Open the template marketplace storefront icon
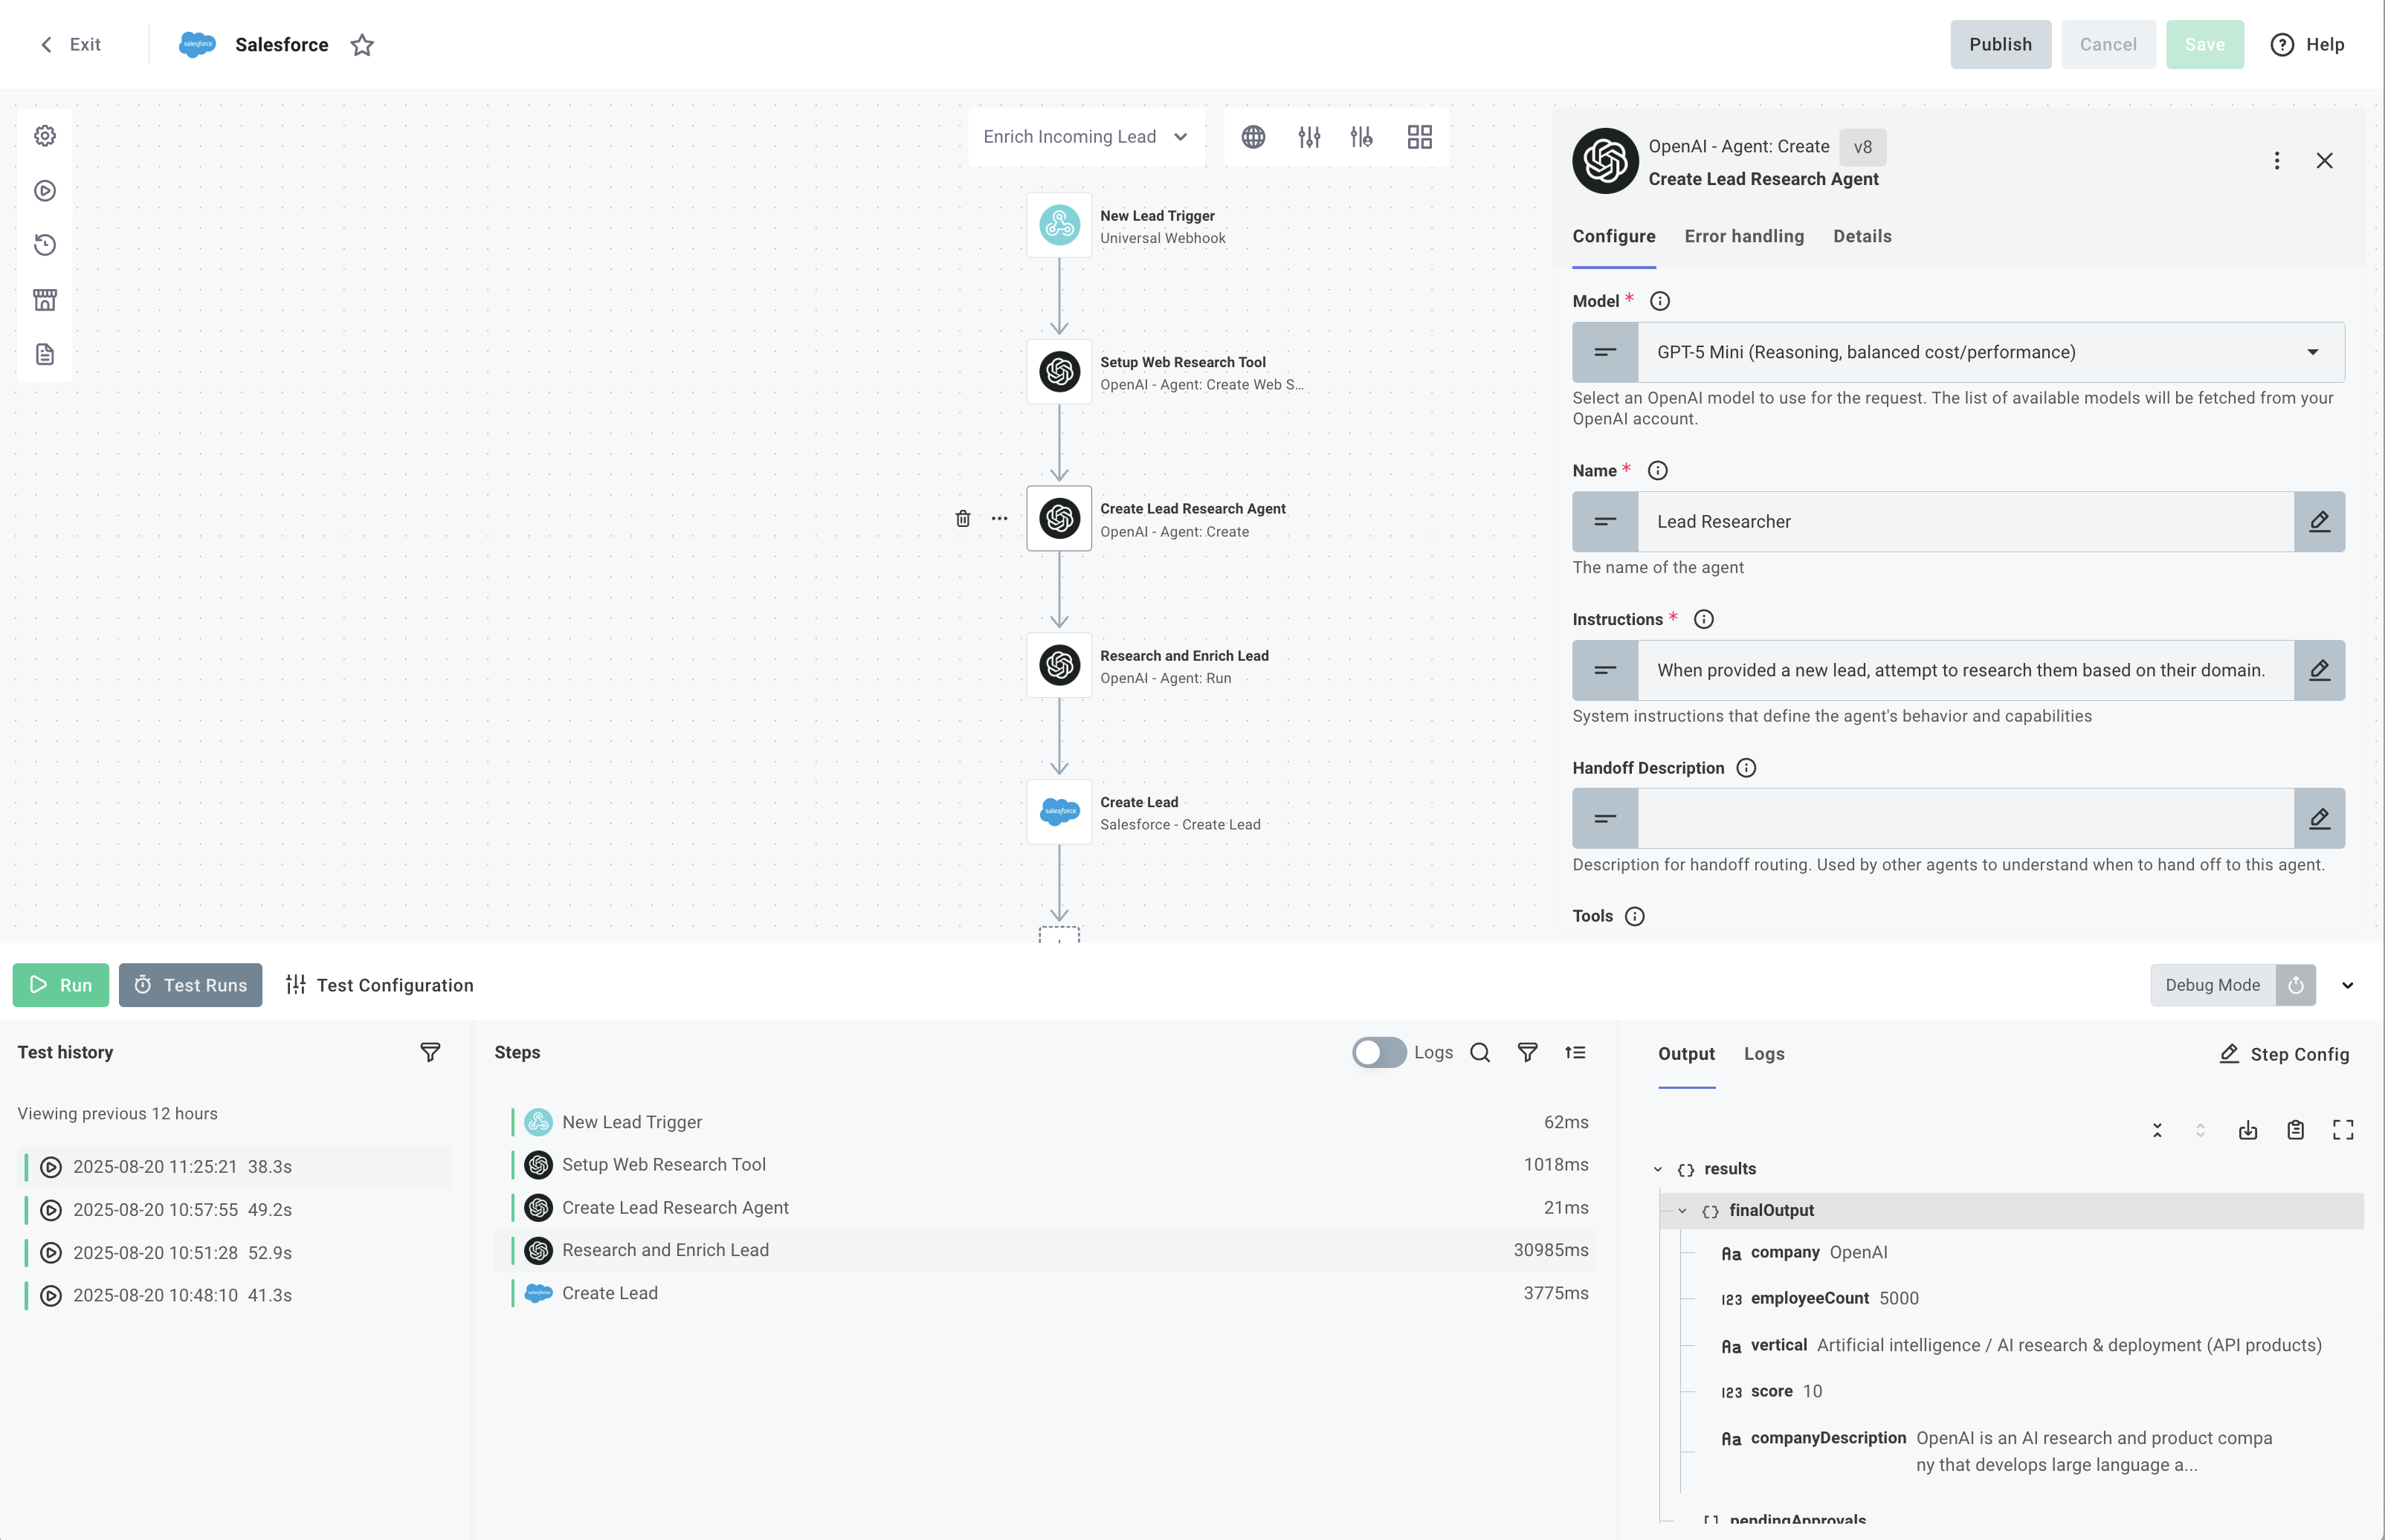 [x=44, y=299]
